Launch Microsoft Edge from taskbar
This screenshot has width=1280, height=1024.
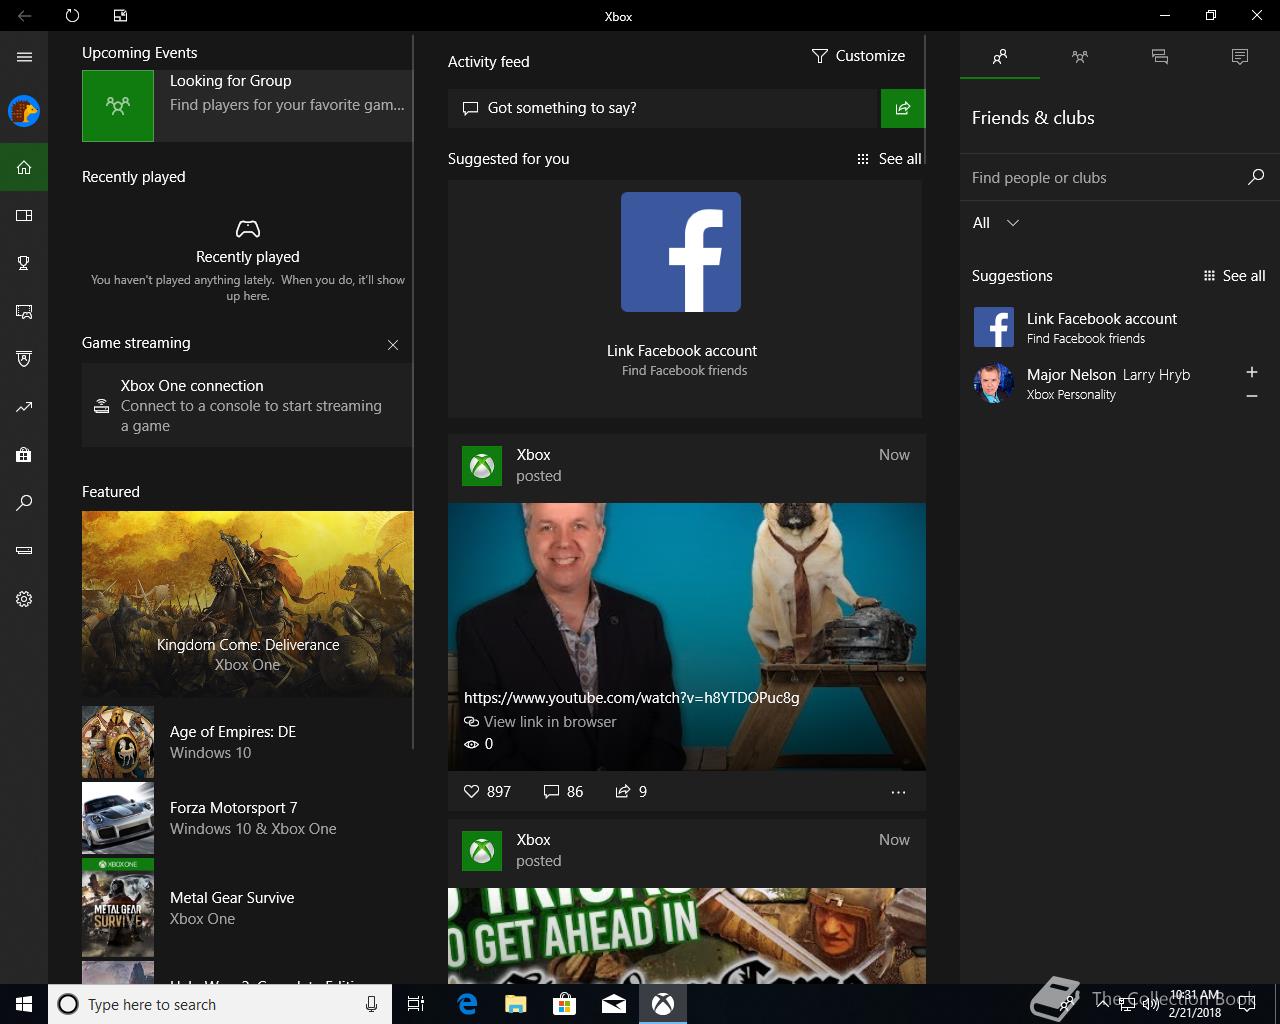click(x=467, y=1004)
